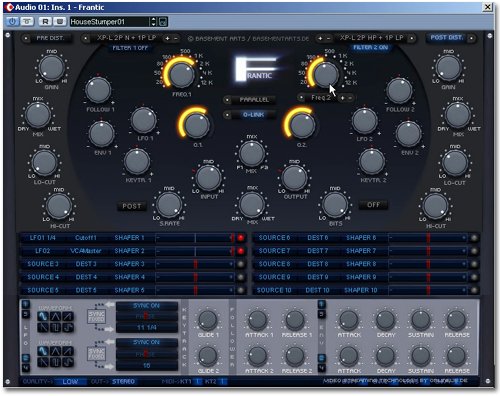Click HouseStumper01 preset name field
The height and width of the screenshot is (396, 500).
point(110,22)
